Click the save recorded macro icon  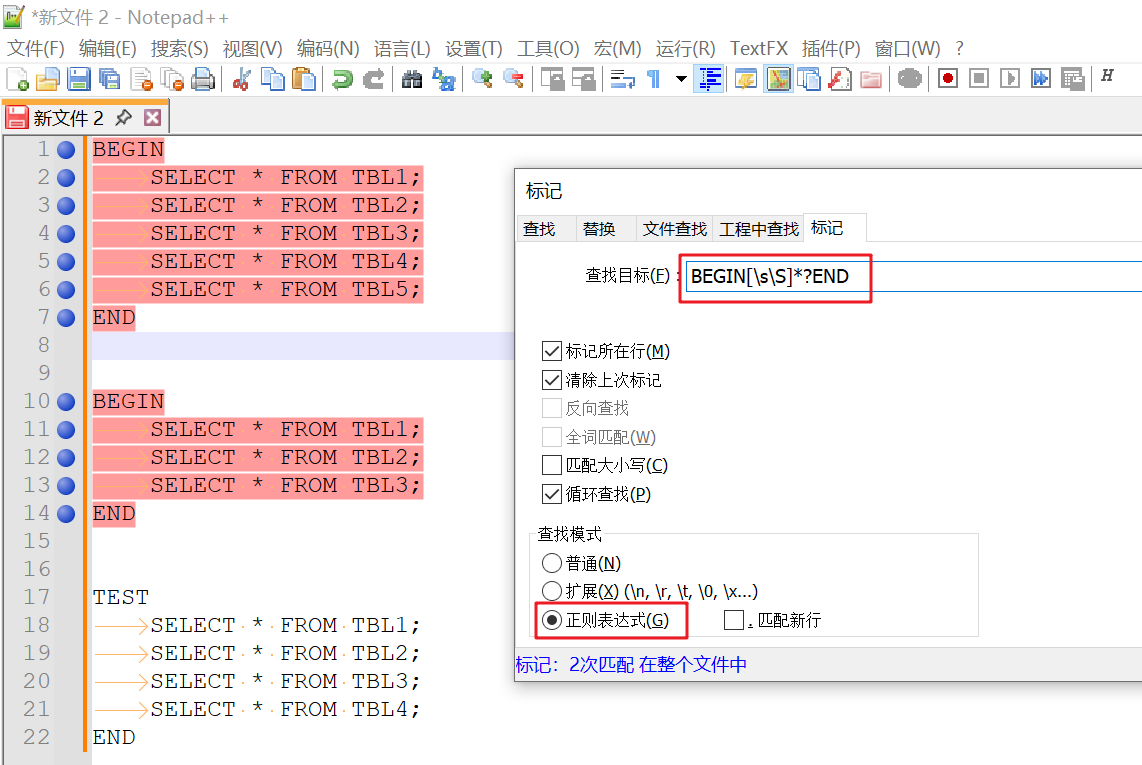click(1072, 79)
